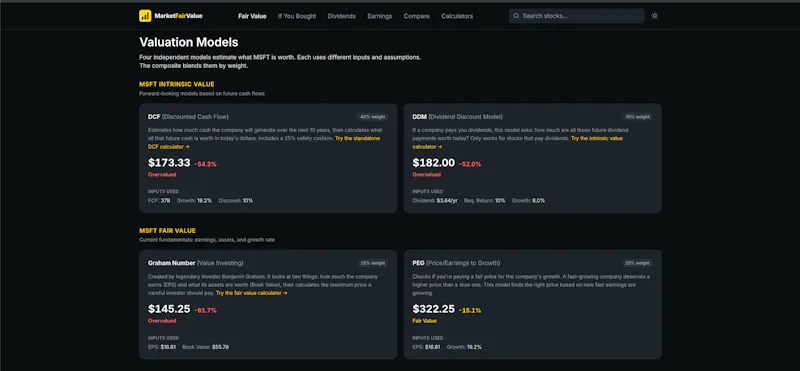Viewport: 800px width, 371px height.
Task: Click the Graham Number (Value Investing) title
Action: coord(195,263)
